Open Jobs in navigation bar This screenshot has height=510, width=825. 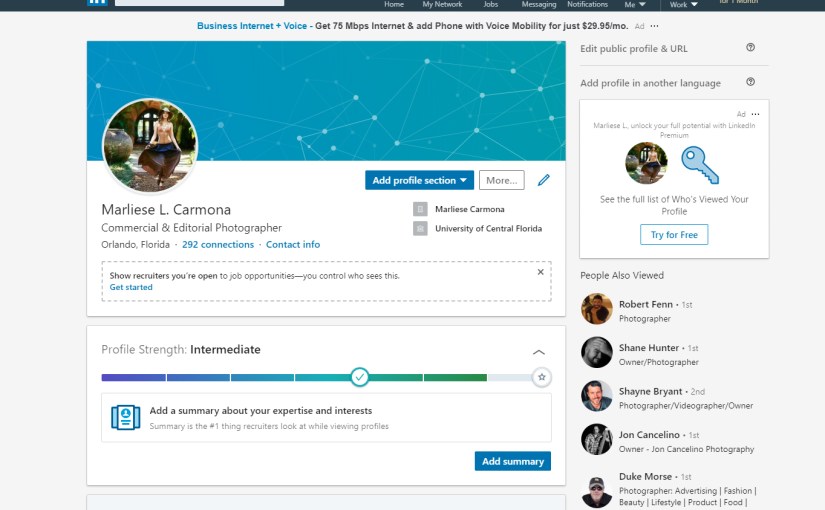490,4
